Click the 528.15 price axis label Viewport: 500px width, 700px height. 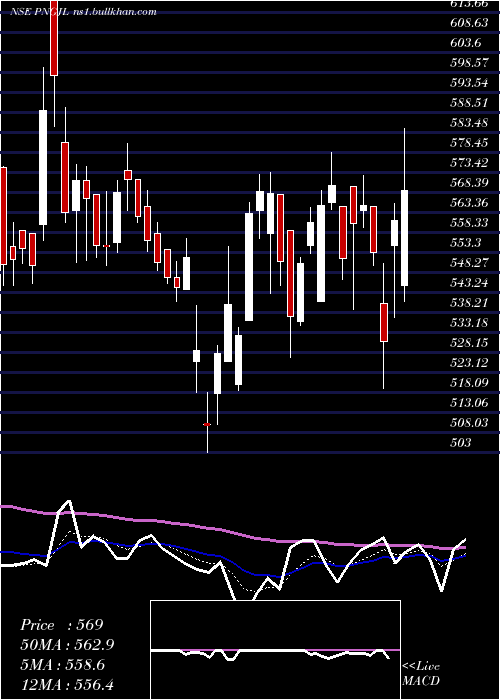coord(469,342)
